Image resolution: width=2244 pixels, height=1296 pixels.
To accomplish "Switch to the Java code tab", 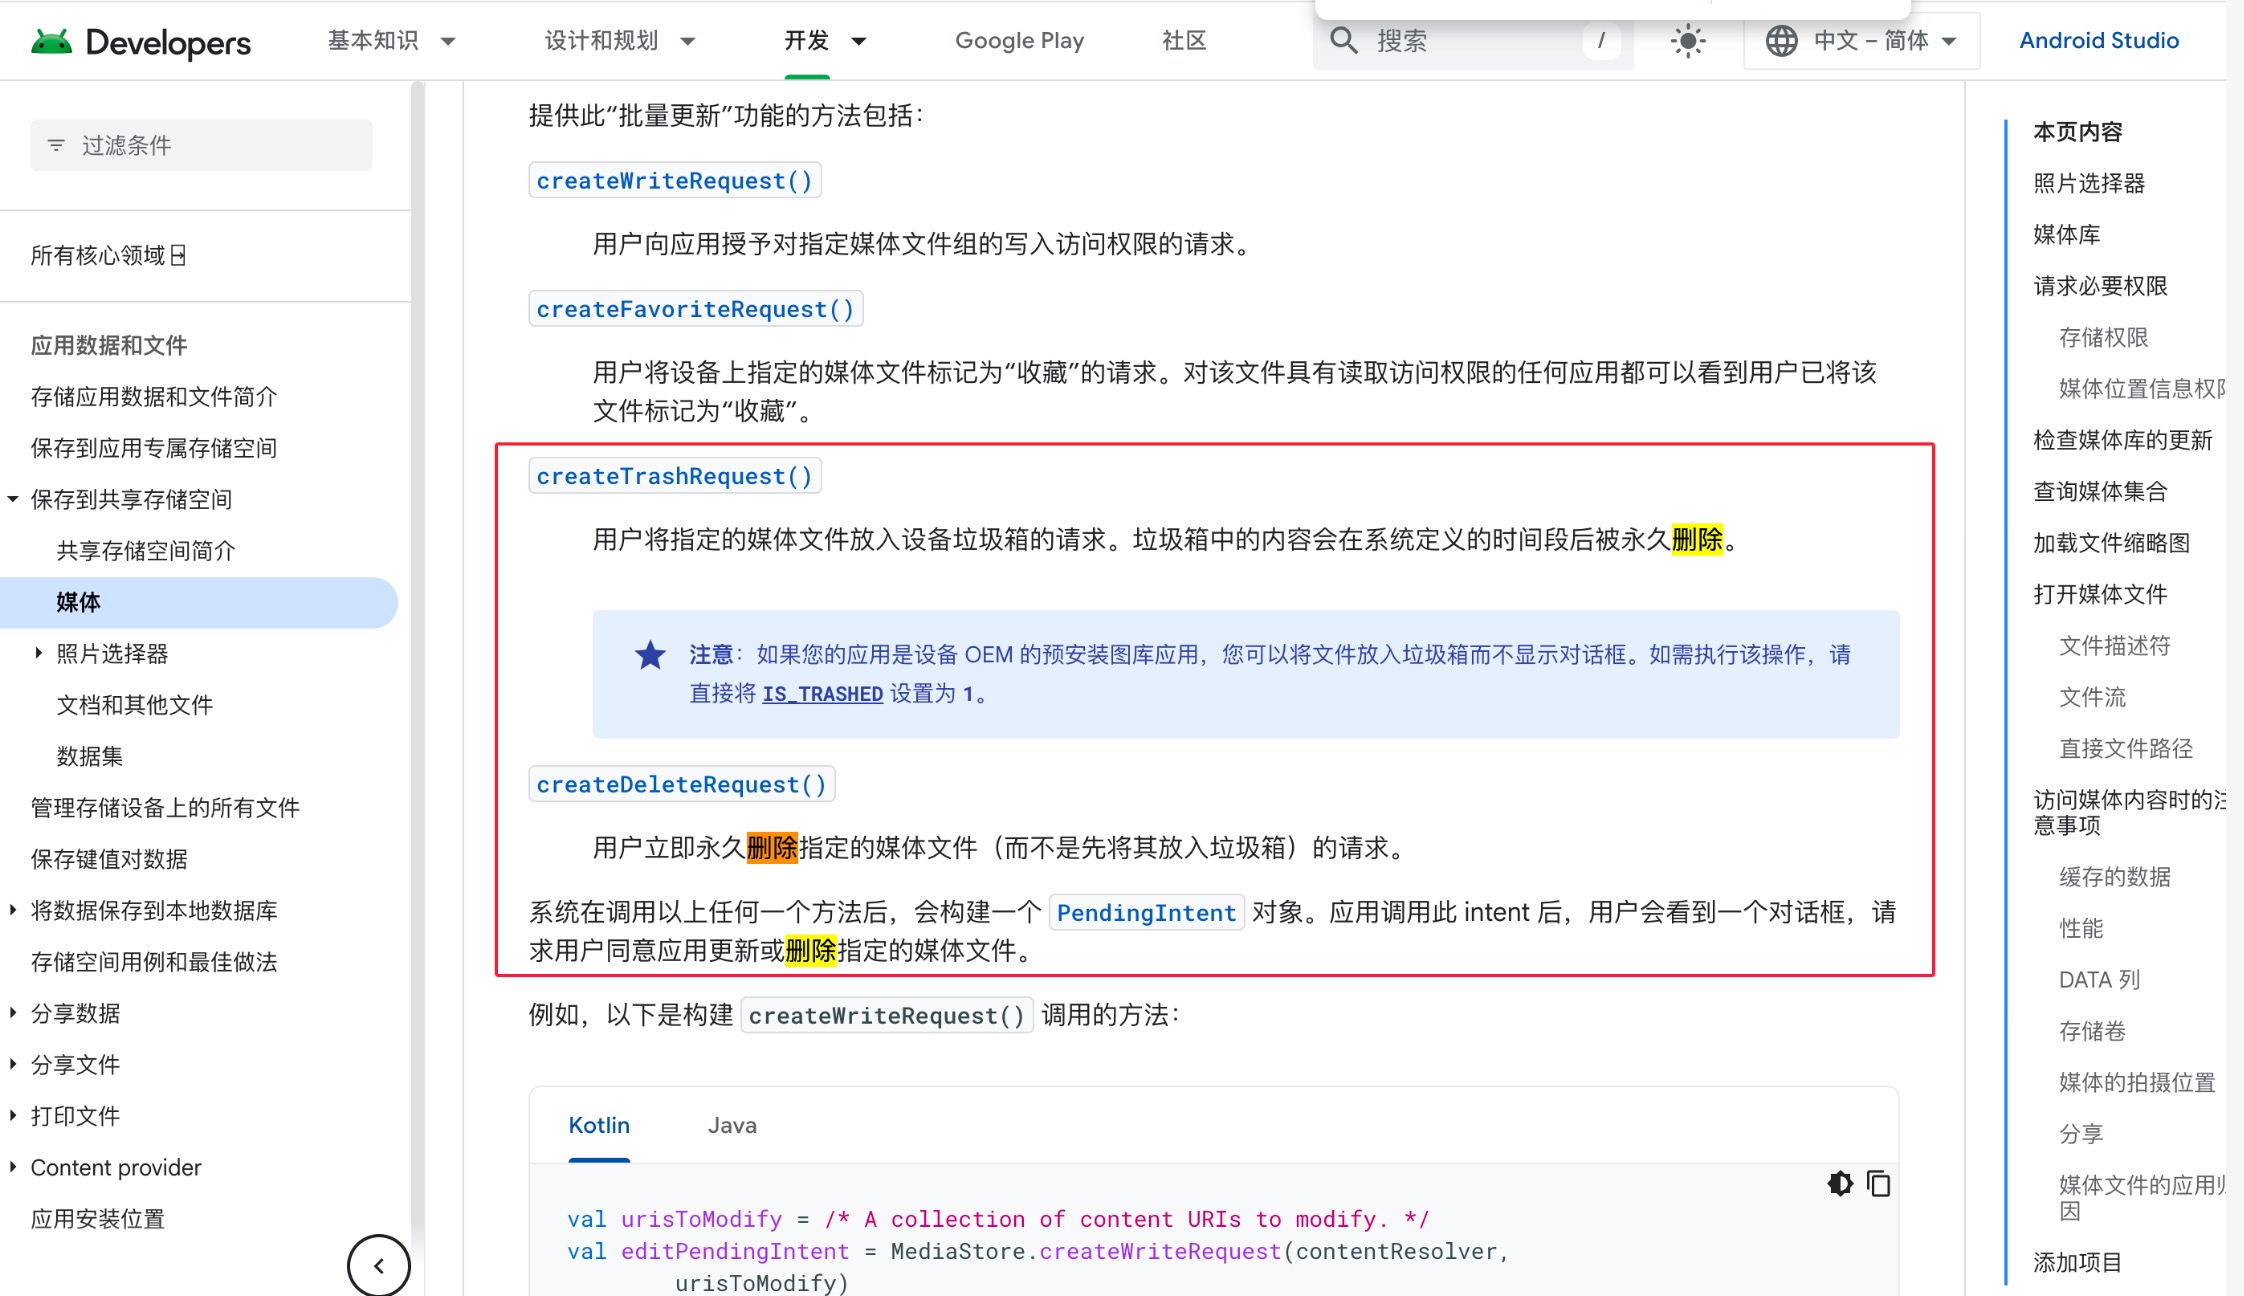I will 732,1125.
